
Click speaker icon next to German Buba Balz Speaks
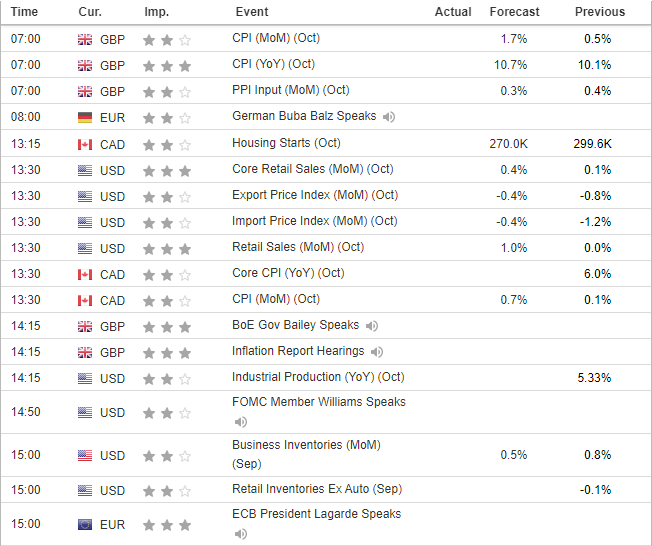pyautogui.click(x=389, y=117)
